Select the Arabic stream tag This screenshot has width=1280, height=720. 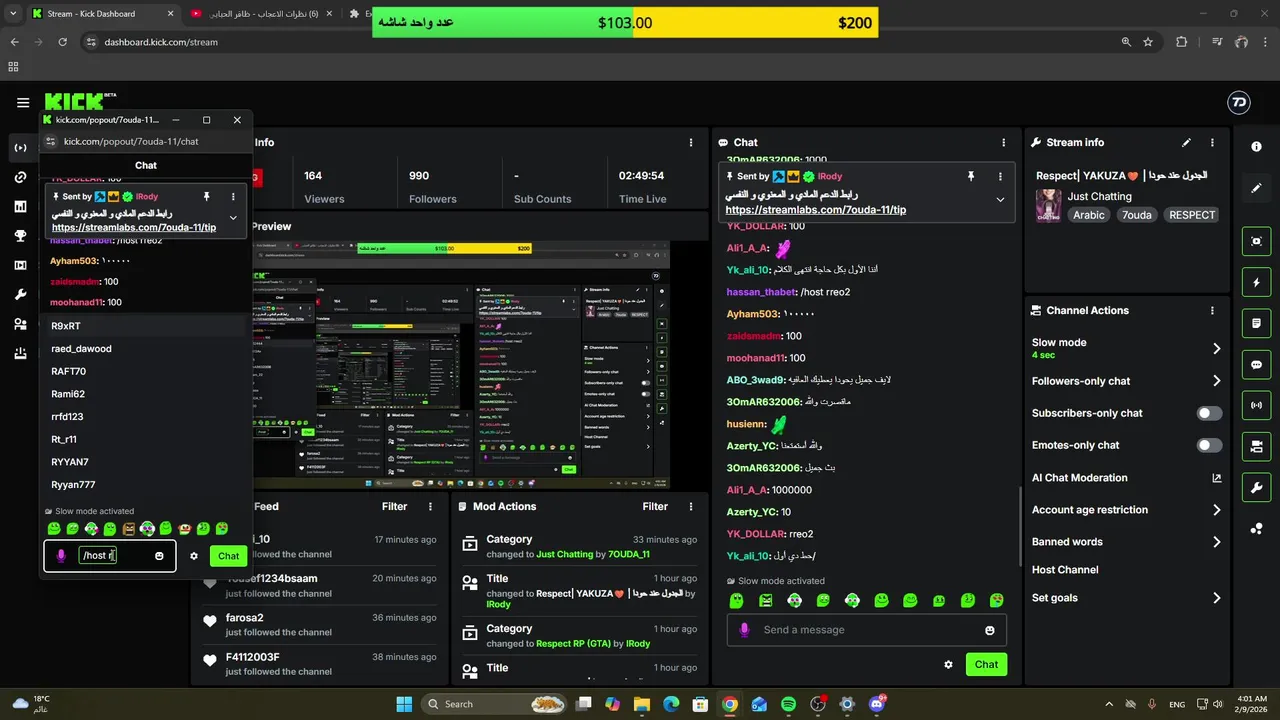[1089, 215]
